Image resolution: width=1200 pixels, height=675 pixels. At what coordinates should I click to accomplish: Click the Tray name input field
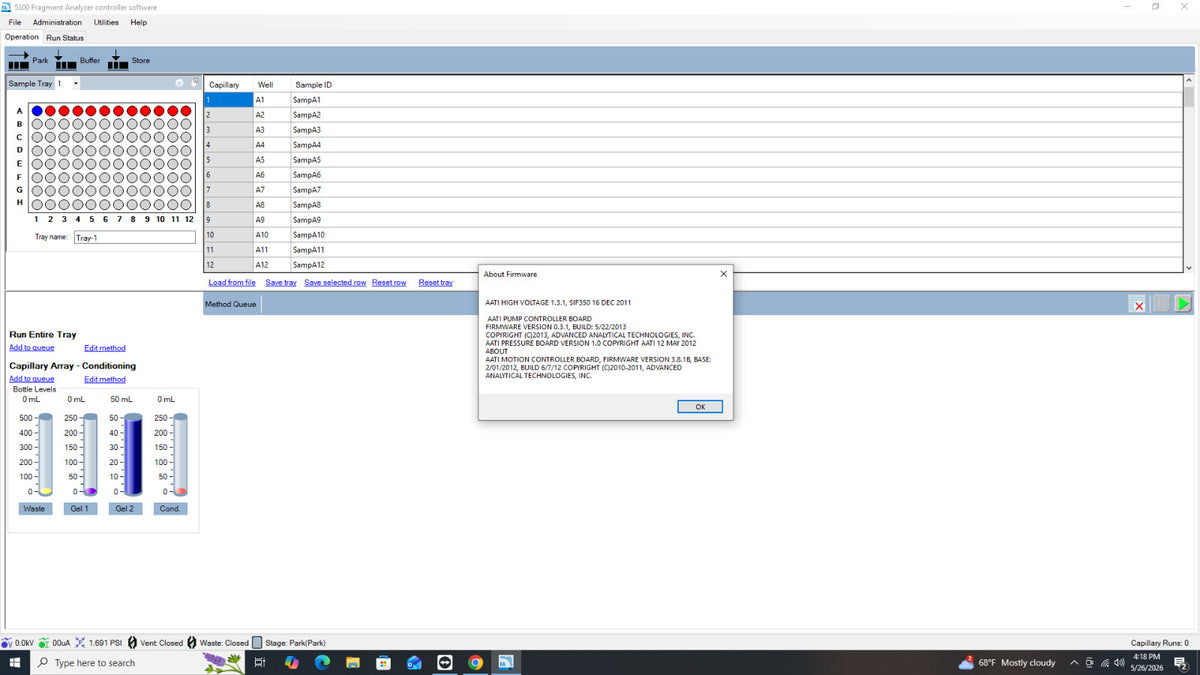pos(135,238)
